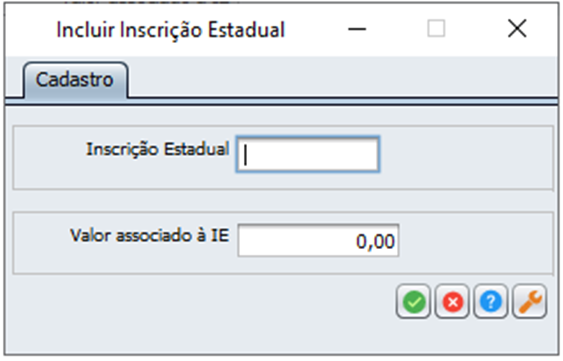Viewport: 563px width, 361px height.
Task: Click the Incluir Inscrição Estadual title bar
Action: pos(171,29)
